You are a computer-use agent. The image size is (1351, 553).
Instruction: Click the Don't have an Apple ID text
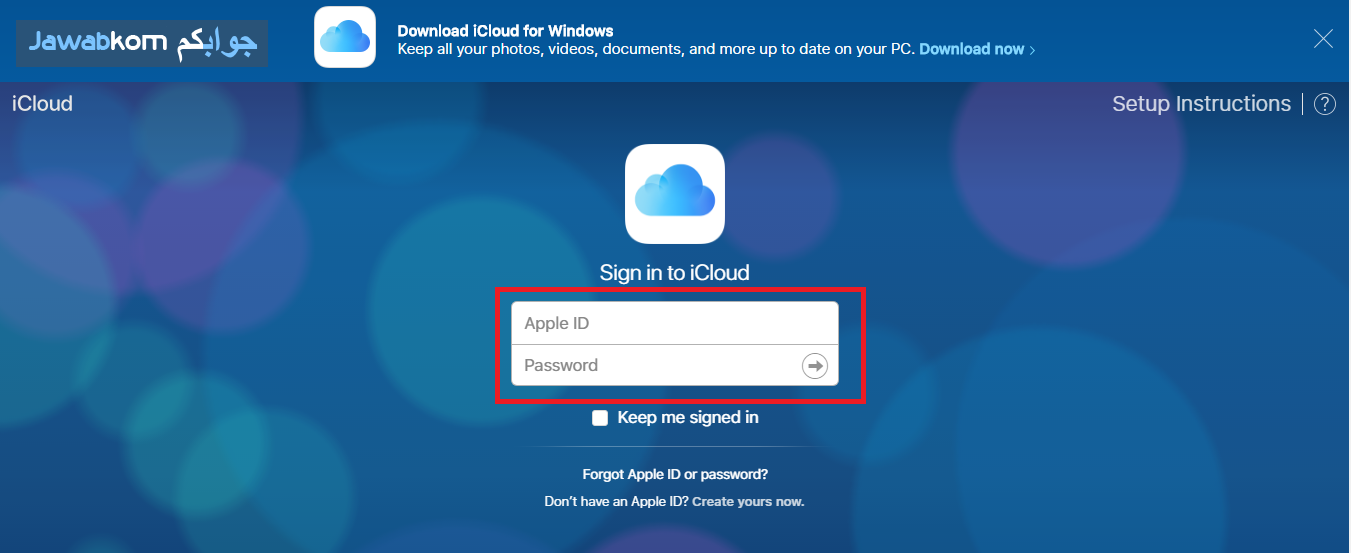[616, 501]
